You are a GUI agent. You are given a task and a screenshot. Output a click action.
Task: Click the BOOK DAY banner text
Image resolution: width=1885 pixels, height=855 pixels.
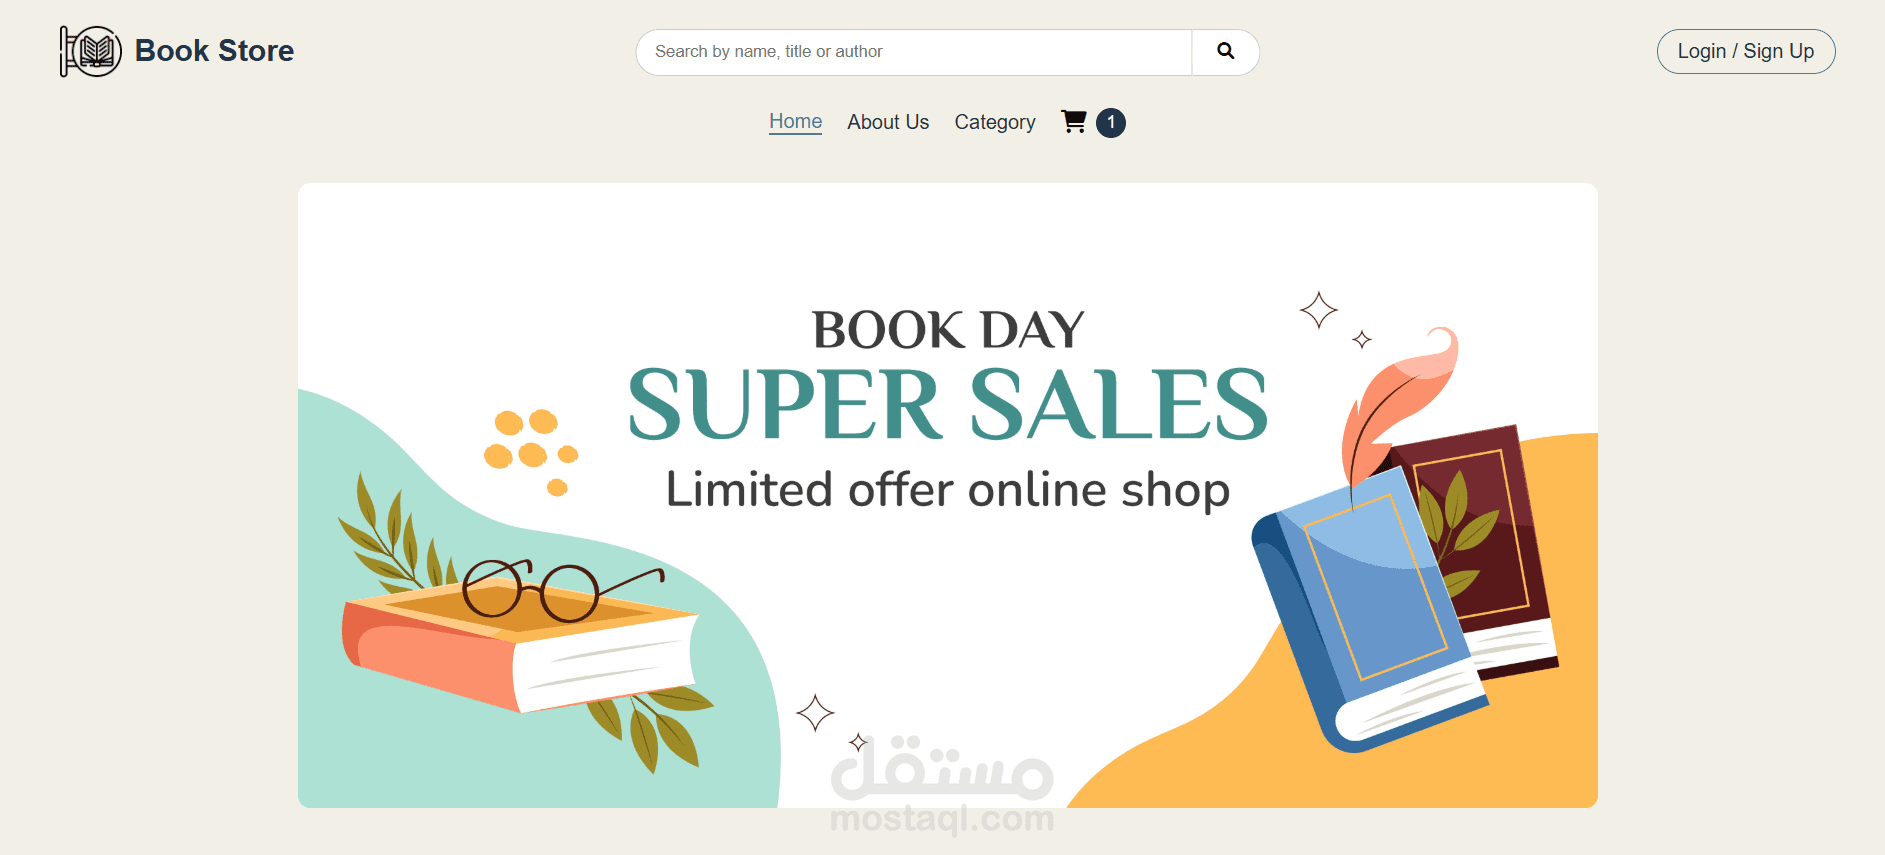(948, 330)
